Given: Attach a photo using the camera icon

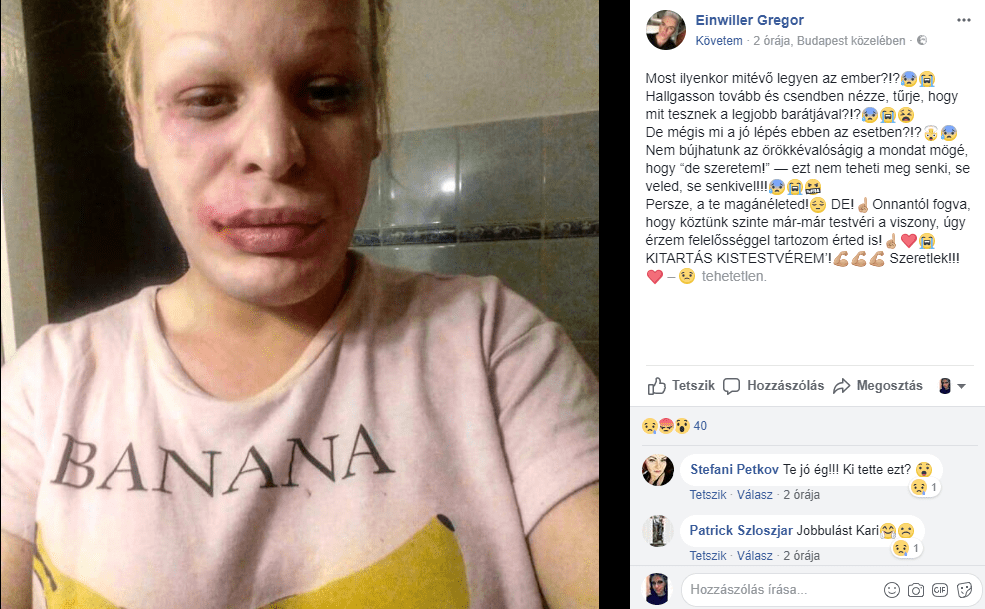Looking at the screenshot, I should click(916, 590).
